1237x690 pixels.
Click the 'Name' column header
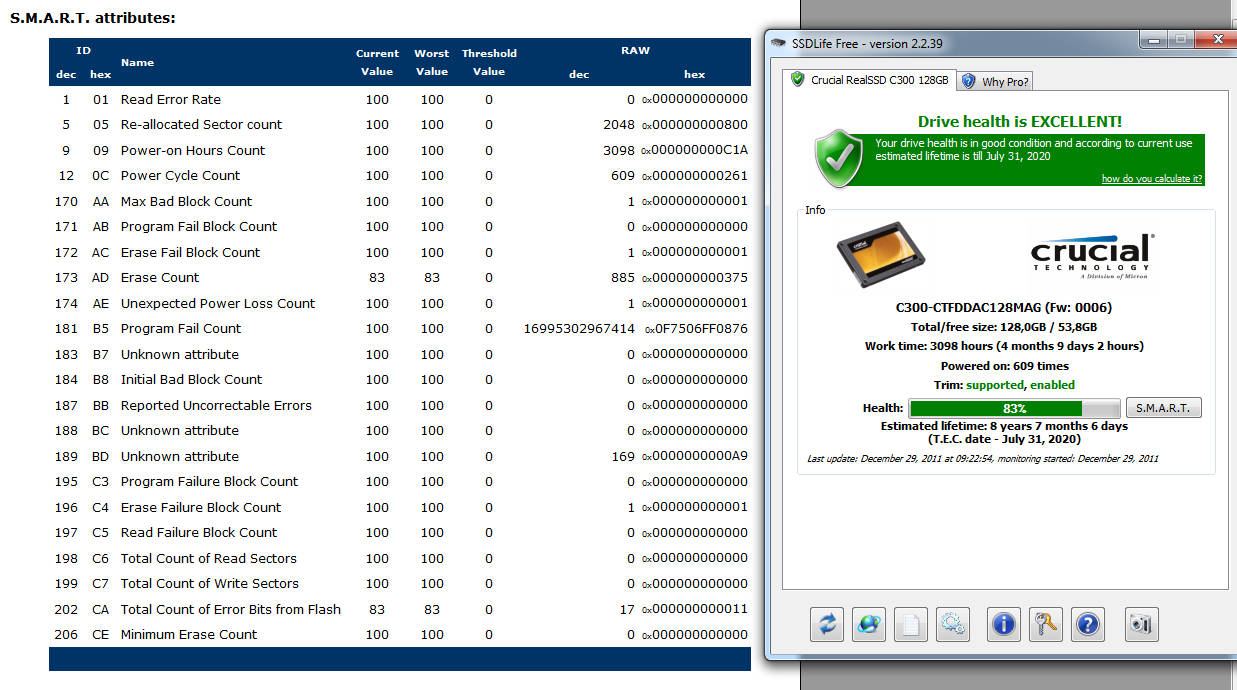137,62
